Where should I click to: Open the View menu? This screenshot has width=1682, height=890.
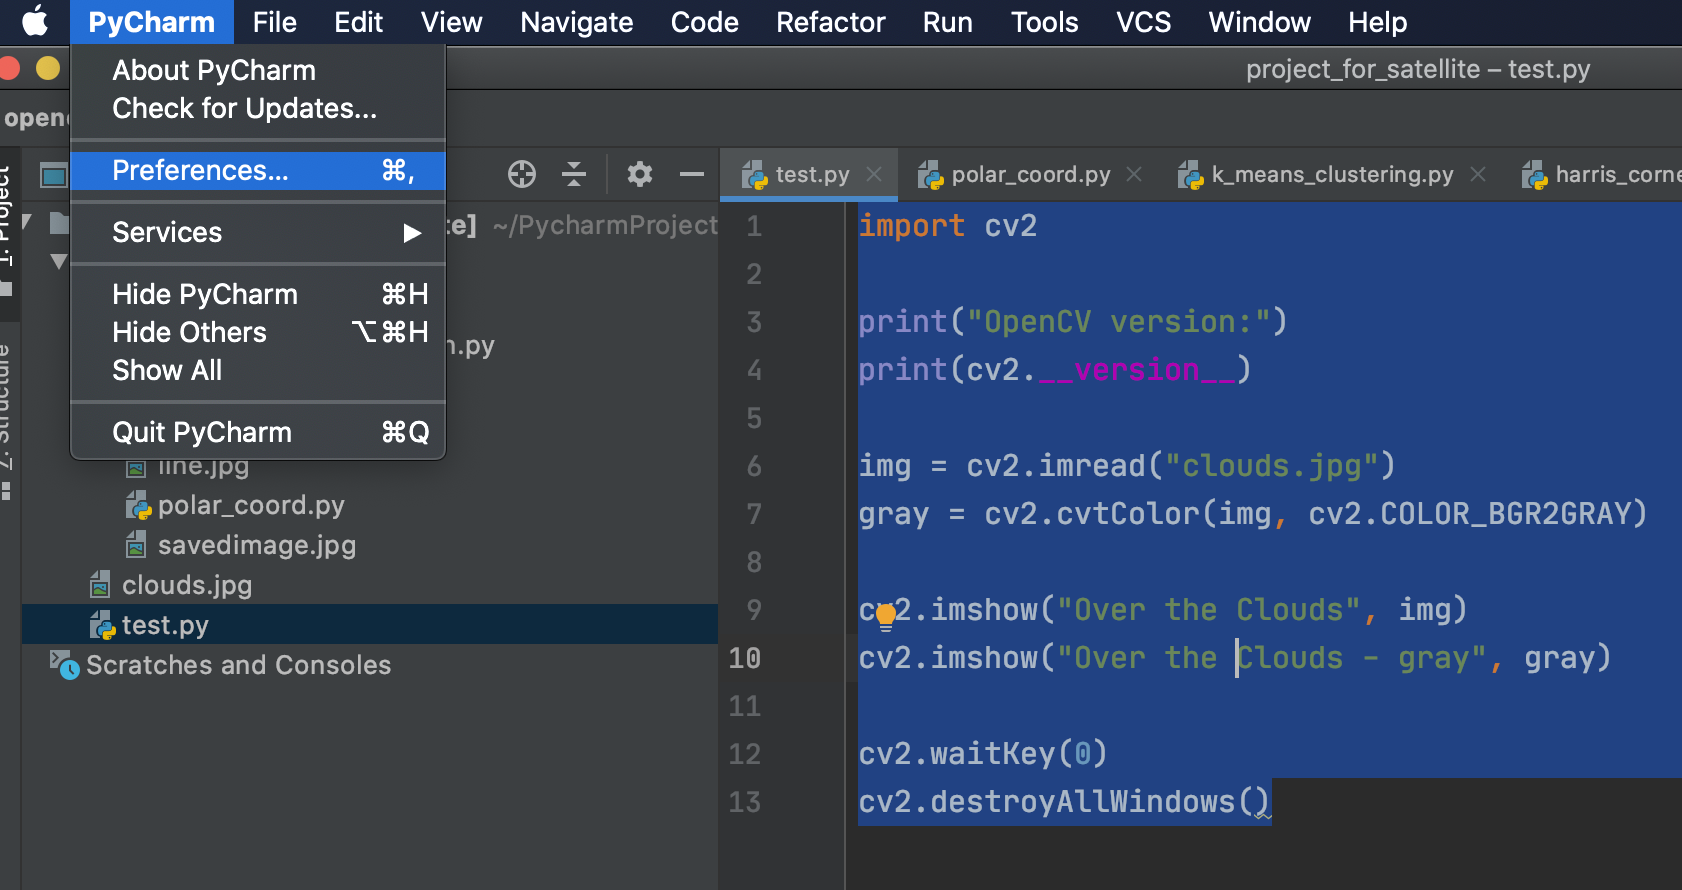451,22
